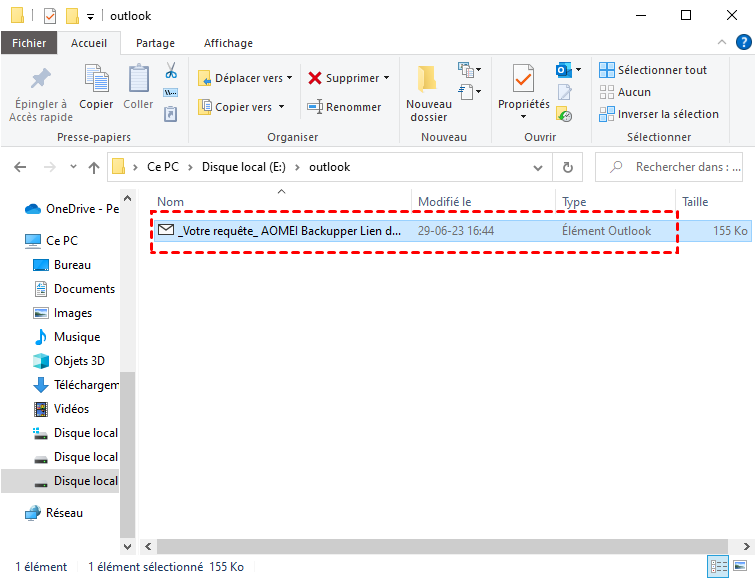Click the Rechercher dans search field

[x=669, y=167]
